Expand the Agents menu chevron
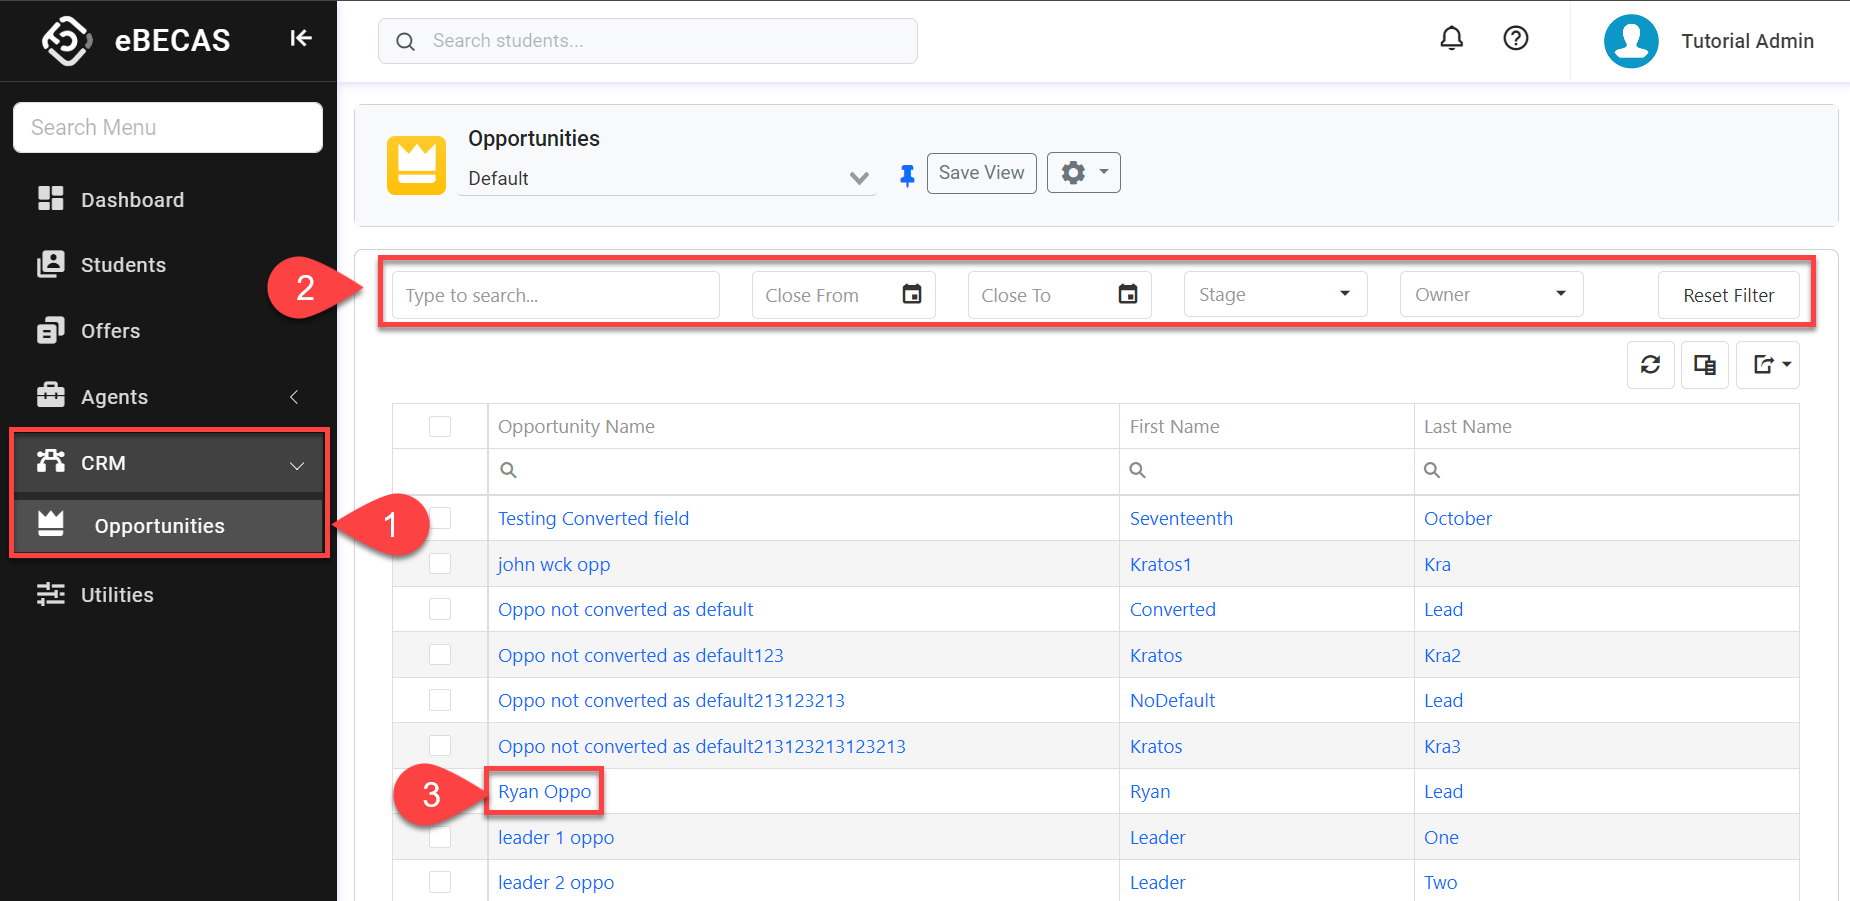The width and height of the screenshot is (1850, 901). [x=294, y=397]
